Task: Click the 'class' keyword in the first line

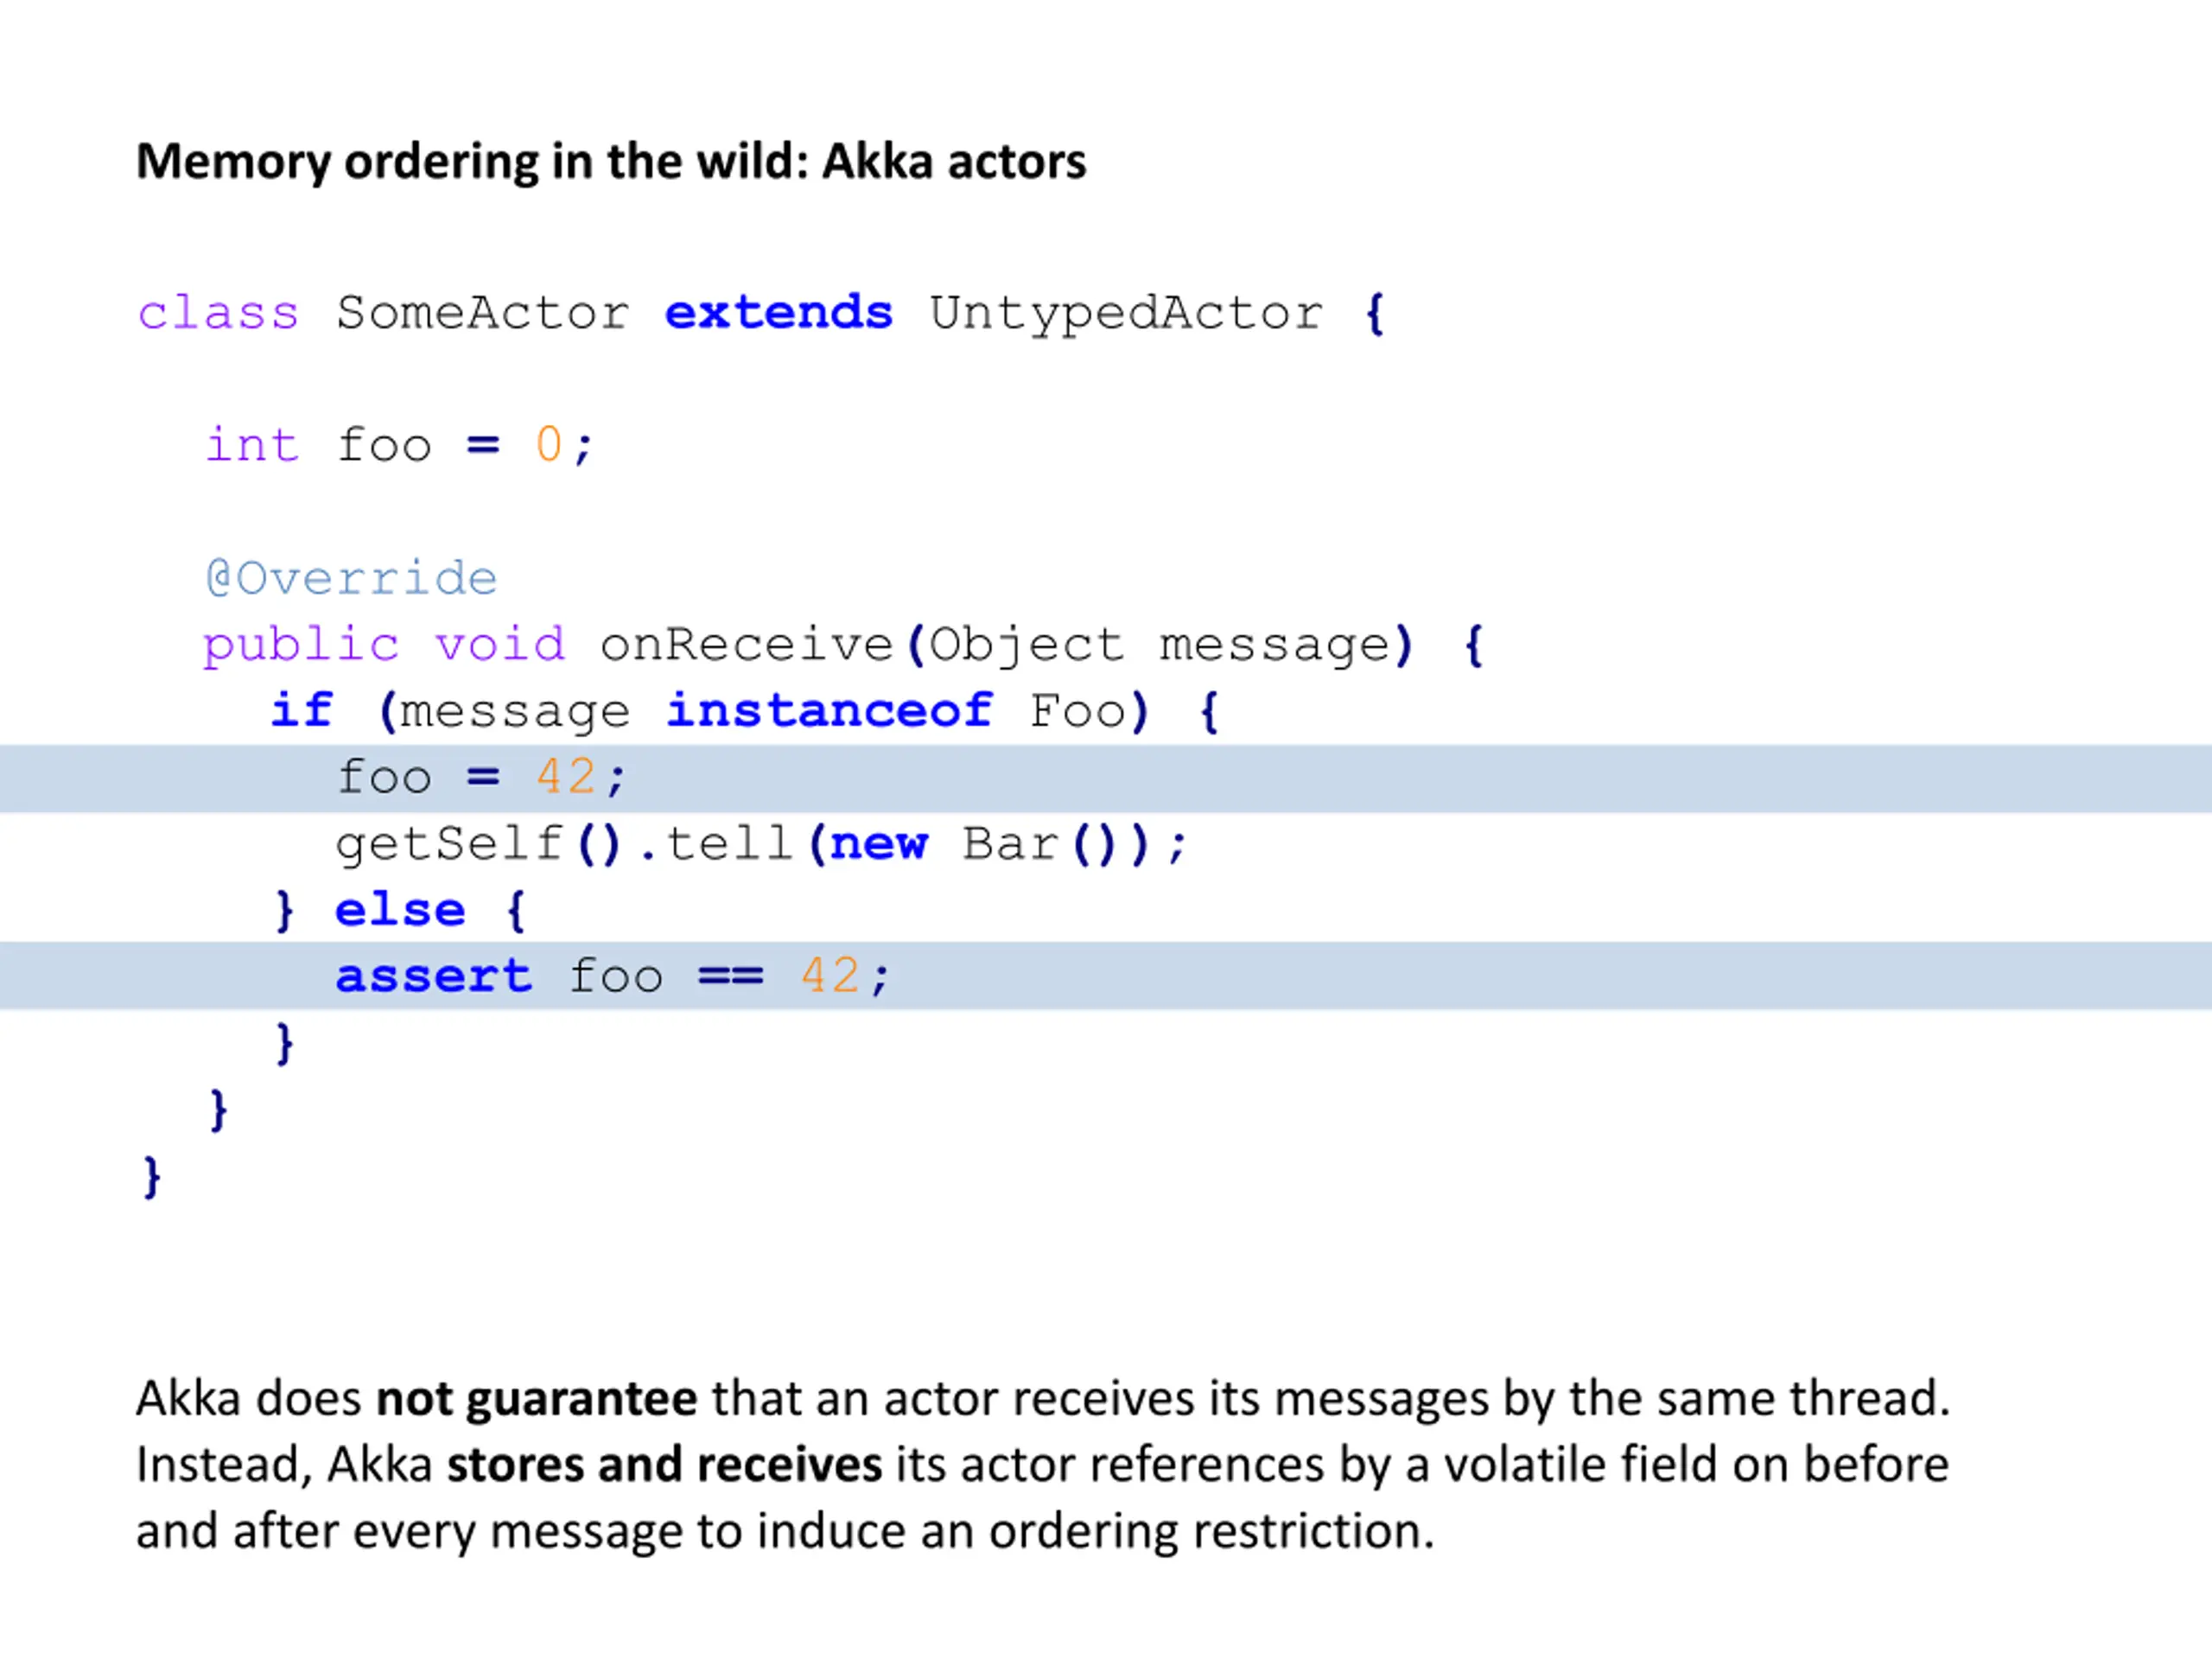Action: pos(218,313)
